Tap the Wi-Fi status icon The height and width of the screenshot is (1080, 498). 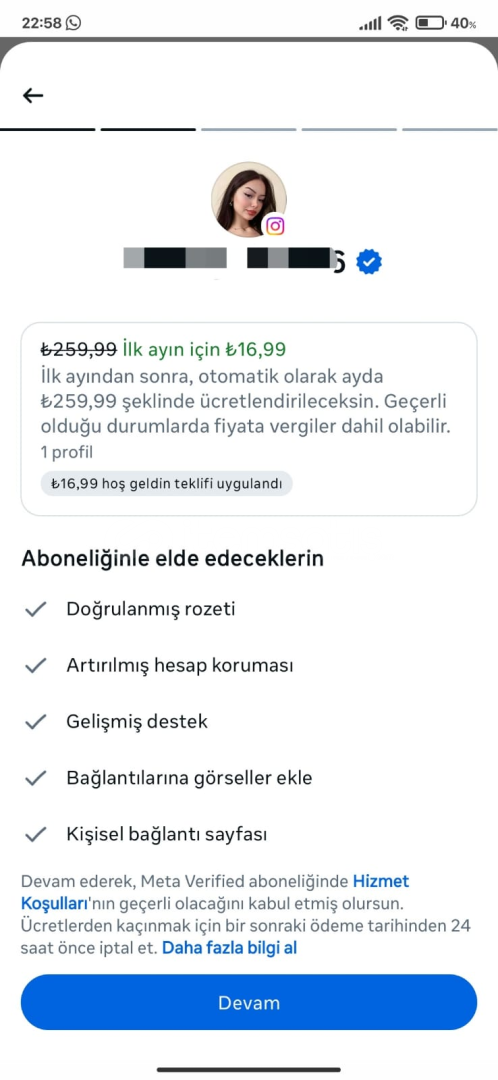pos(397,23)
